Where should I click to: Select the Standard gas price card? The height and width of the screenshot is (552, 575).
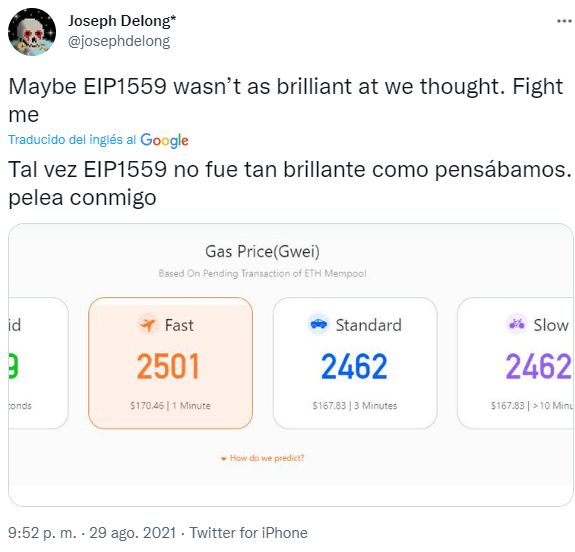[x=355, y=363]
